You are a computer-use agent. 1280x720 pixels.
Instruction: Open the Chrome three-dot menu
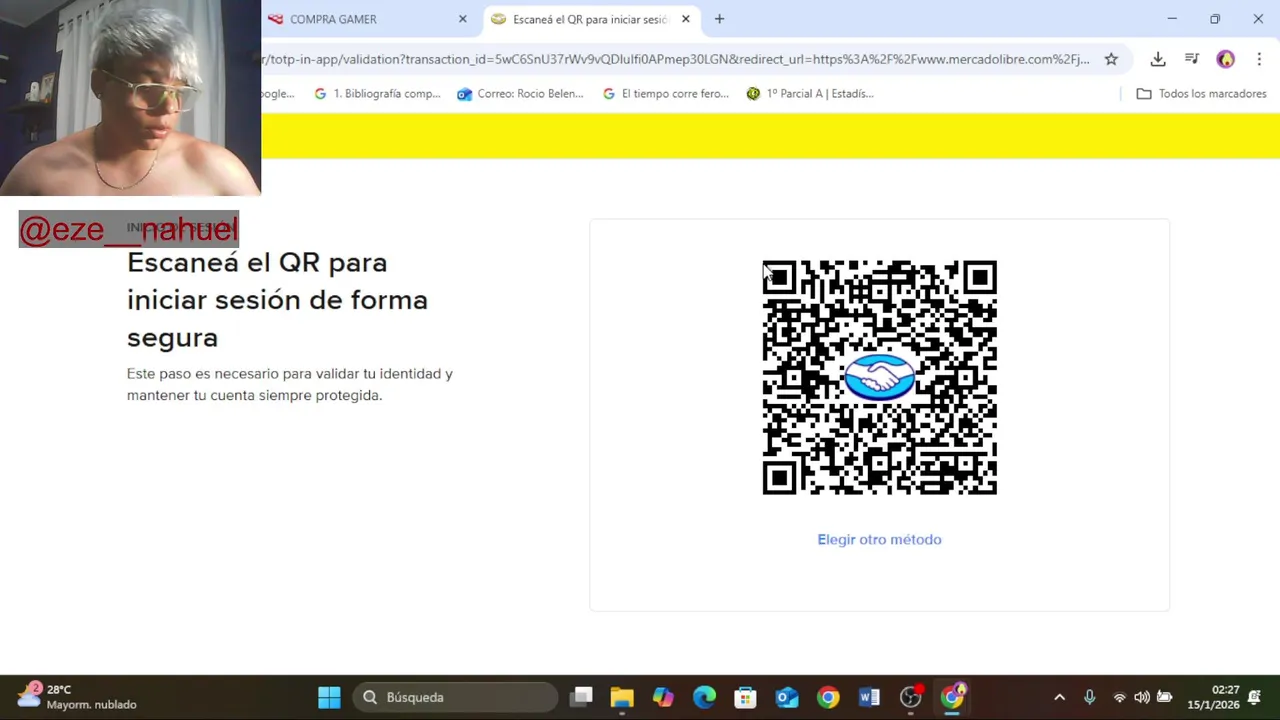[1259, 59]
